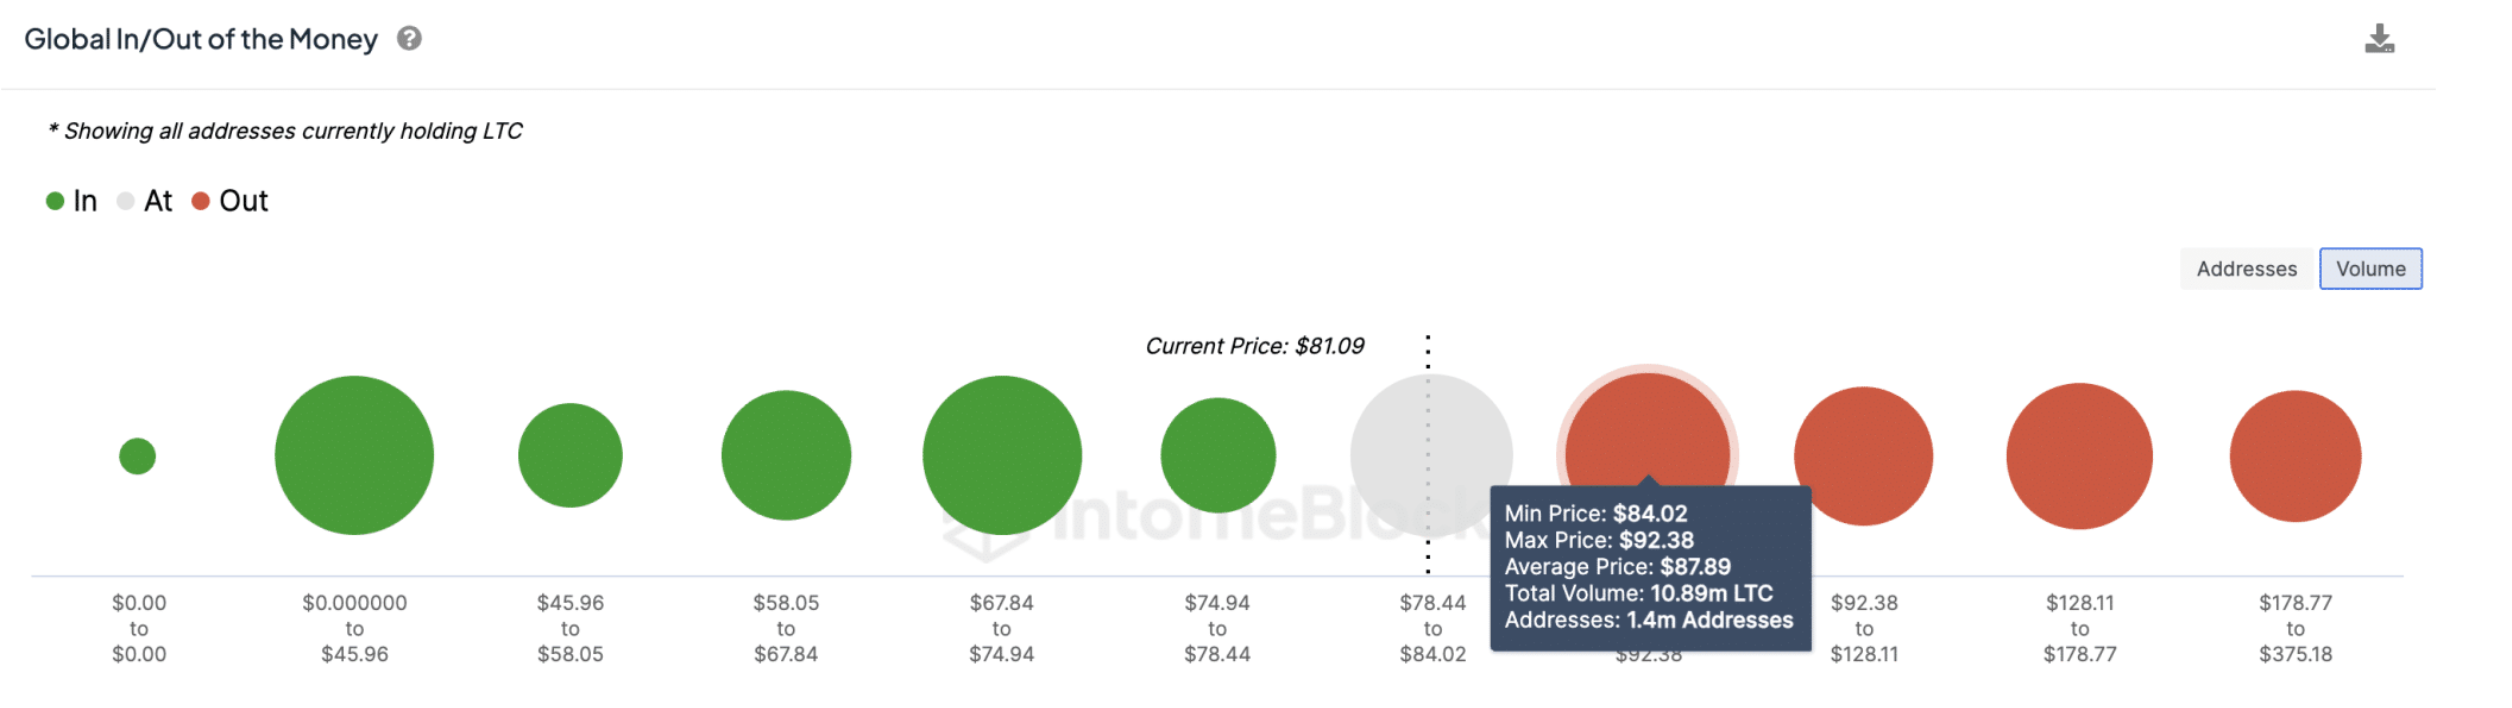This screenshot has width=2512, height=708.
Task: Toggle the In series visibility in the legend
Action: (x=70, y=200)
